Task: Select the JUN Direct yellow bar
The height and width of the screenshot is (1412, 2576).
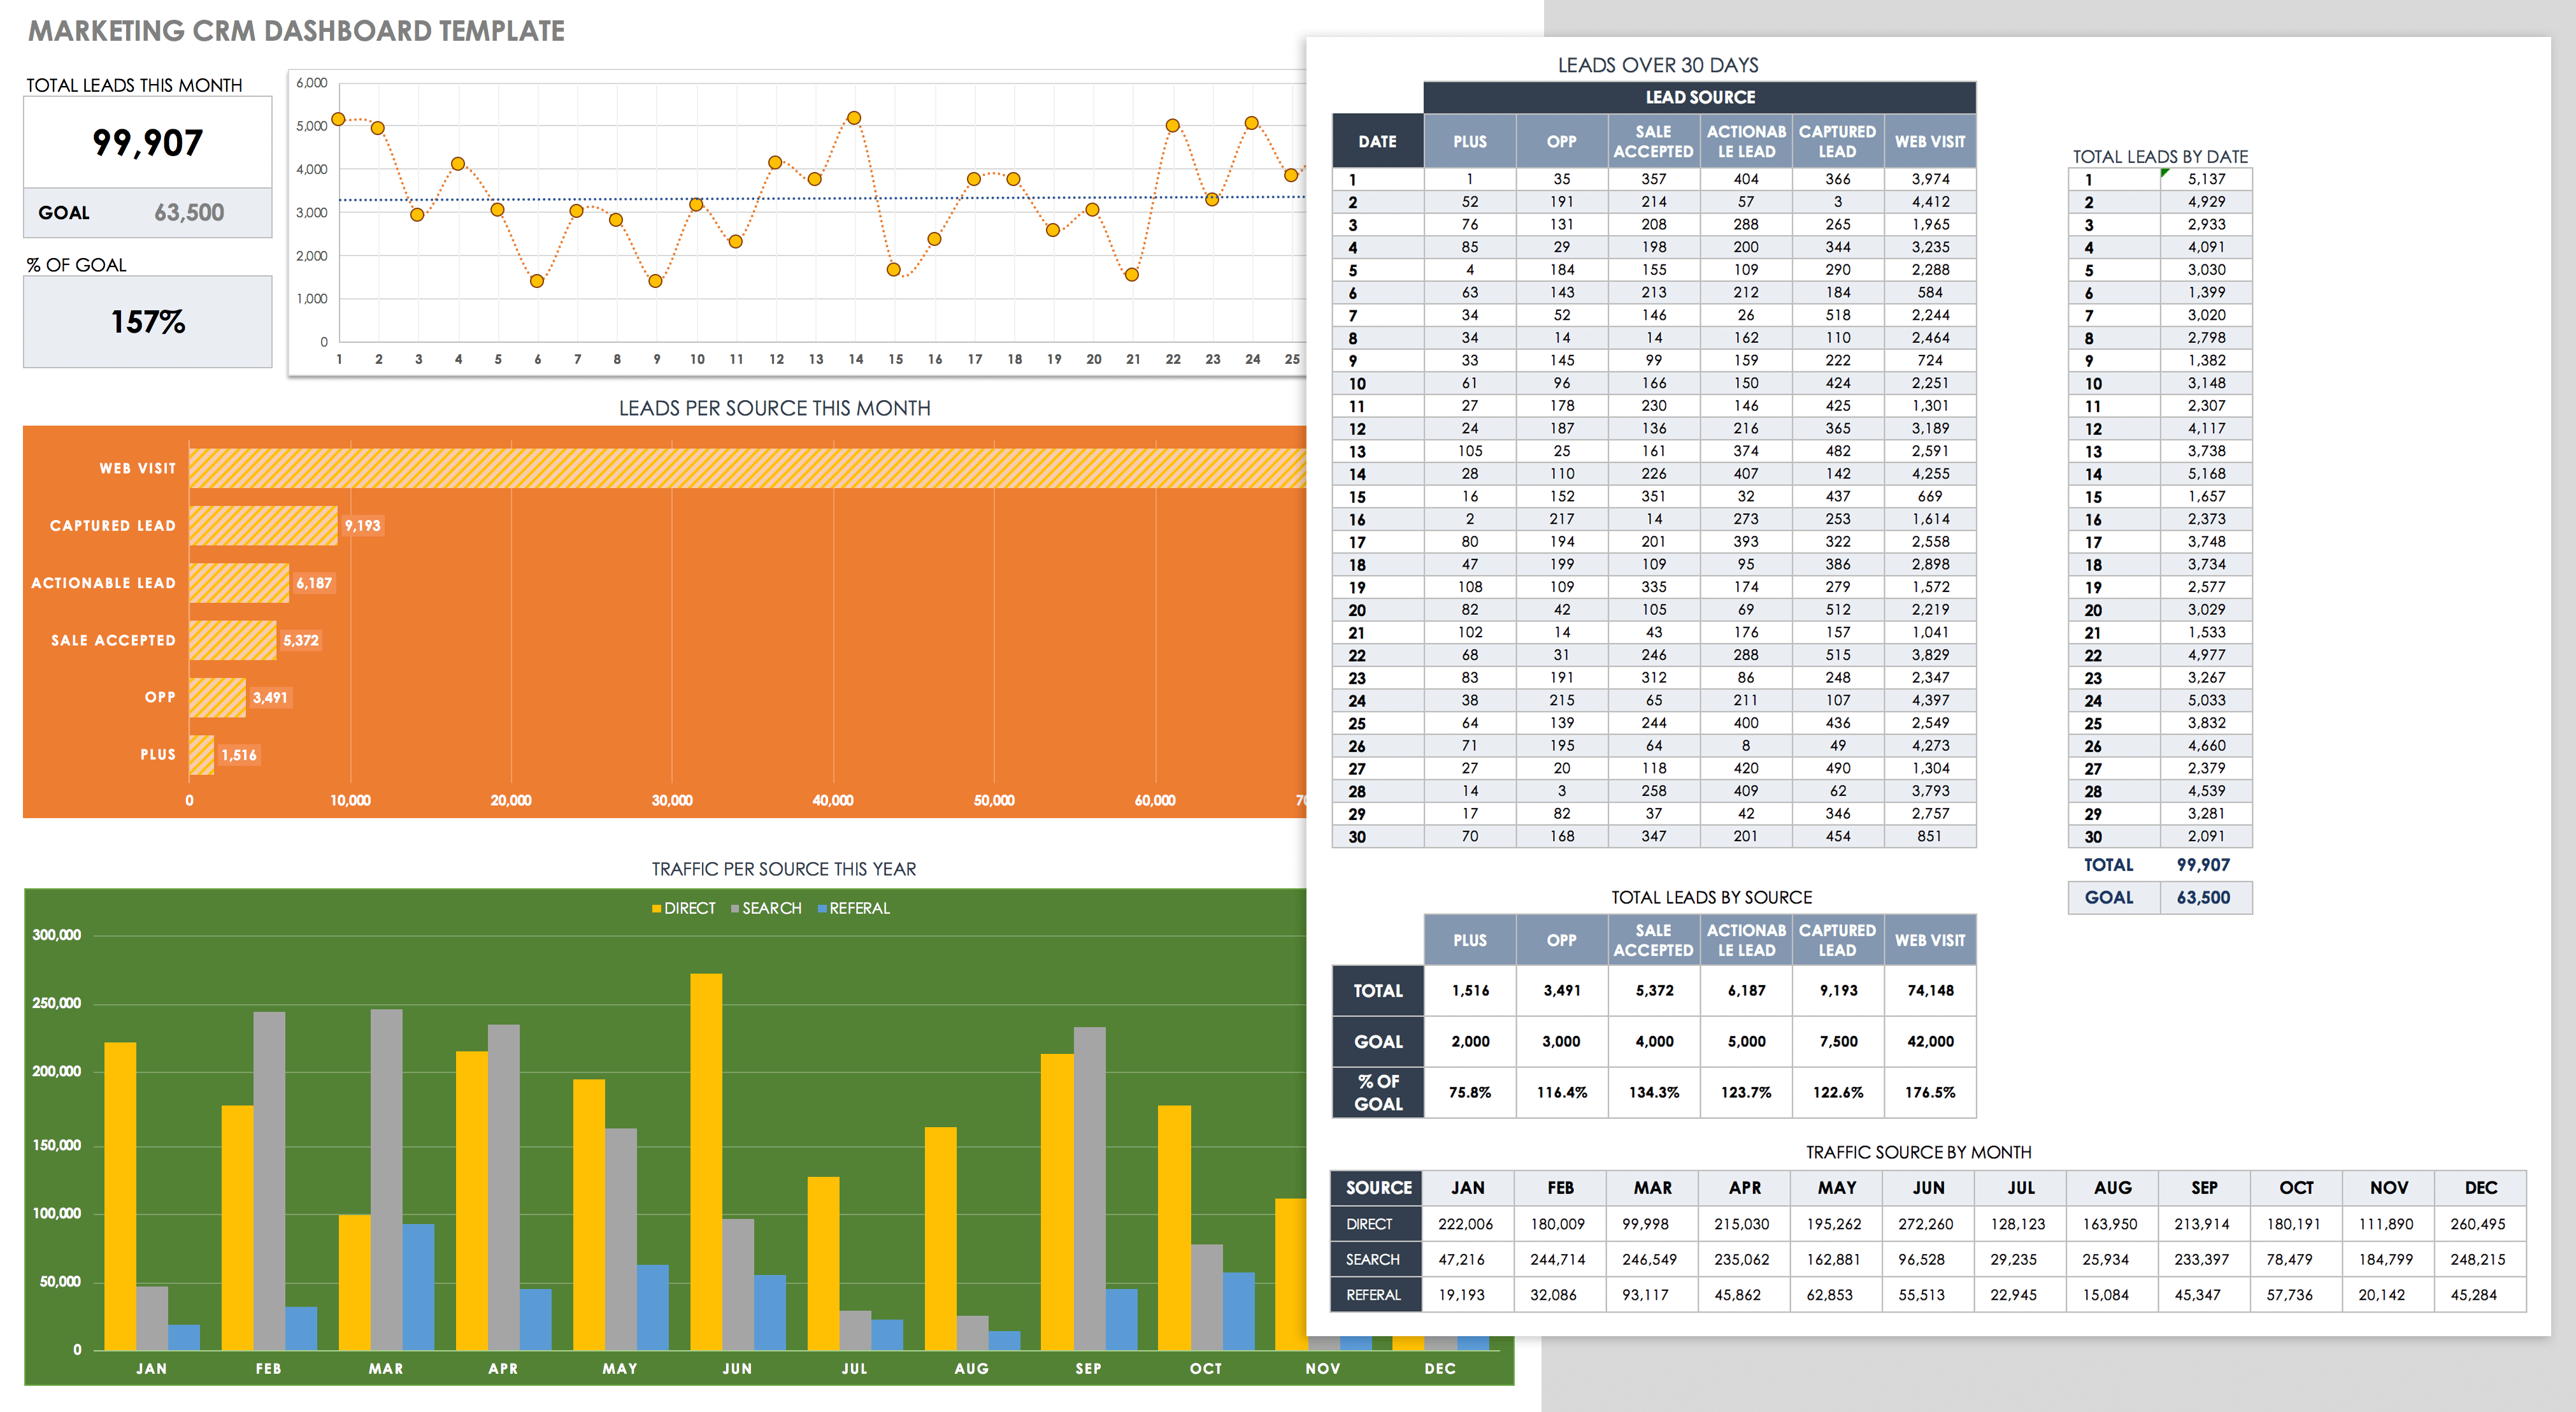Action: click(706, 1160)
